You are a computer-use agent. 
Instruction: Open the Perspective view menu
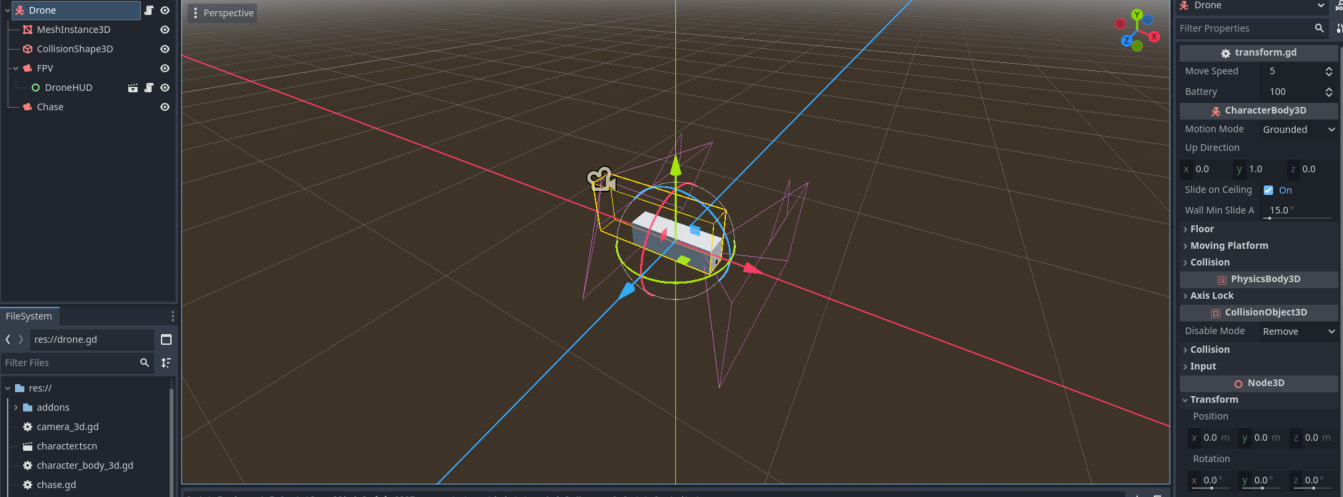[x=222, y=13]
